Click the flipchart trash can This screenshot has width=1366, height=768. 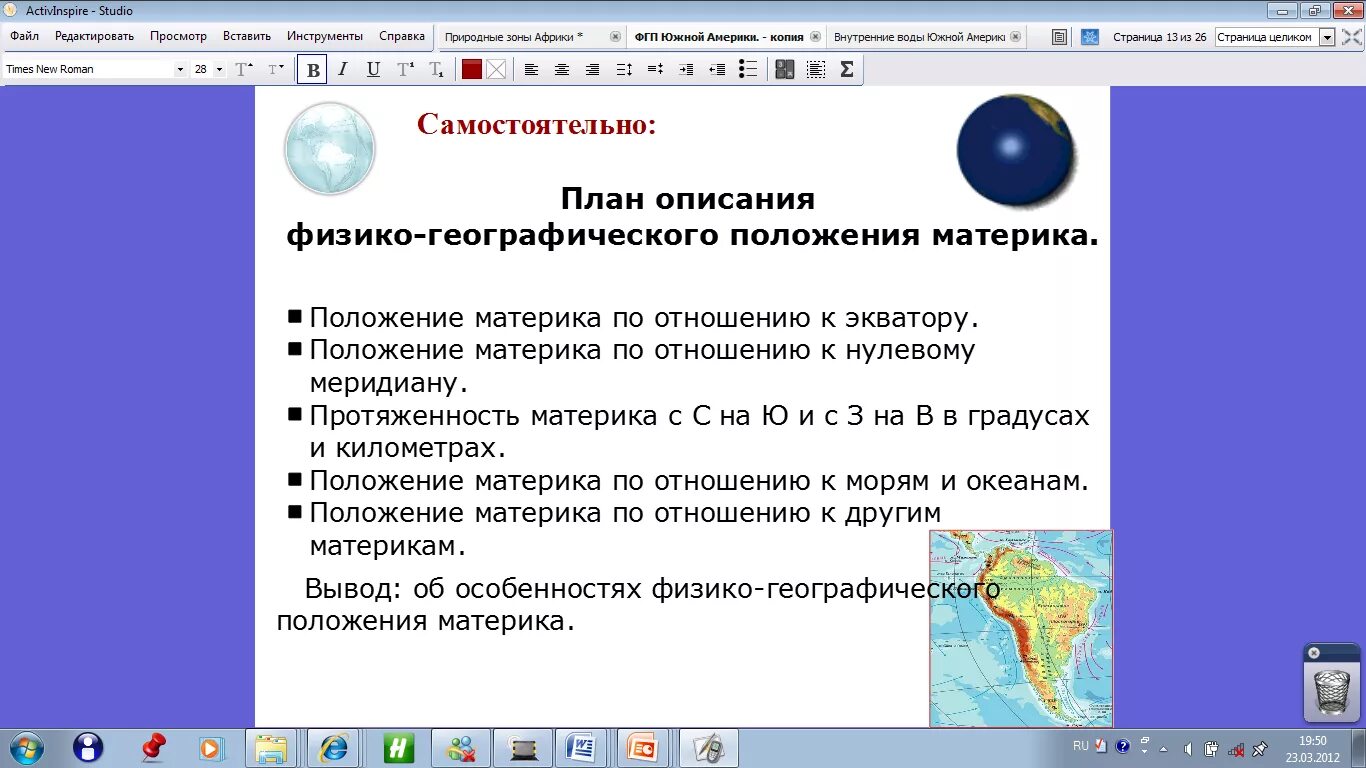click(1331, 691)
